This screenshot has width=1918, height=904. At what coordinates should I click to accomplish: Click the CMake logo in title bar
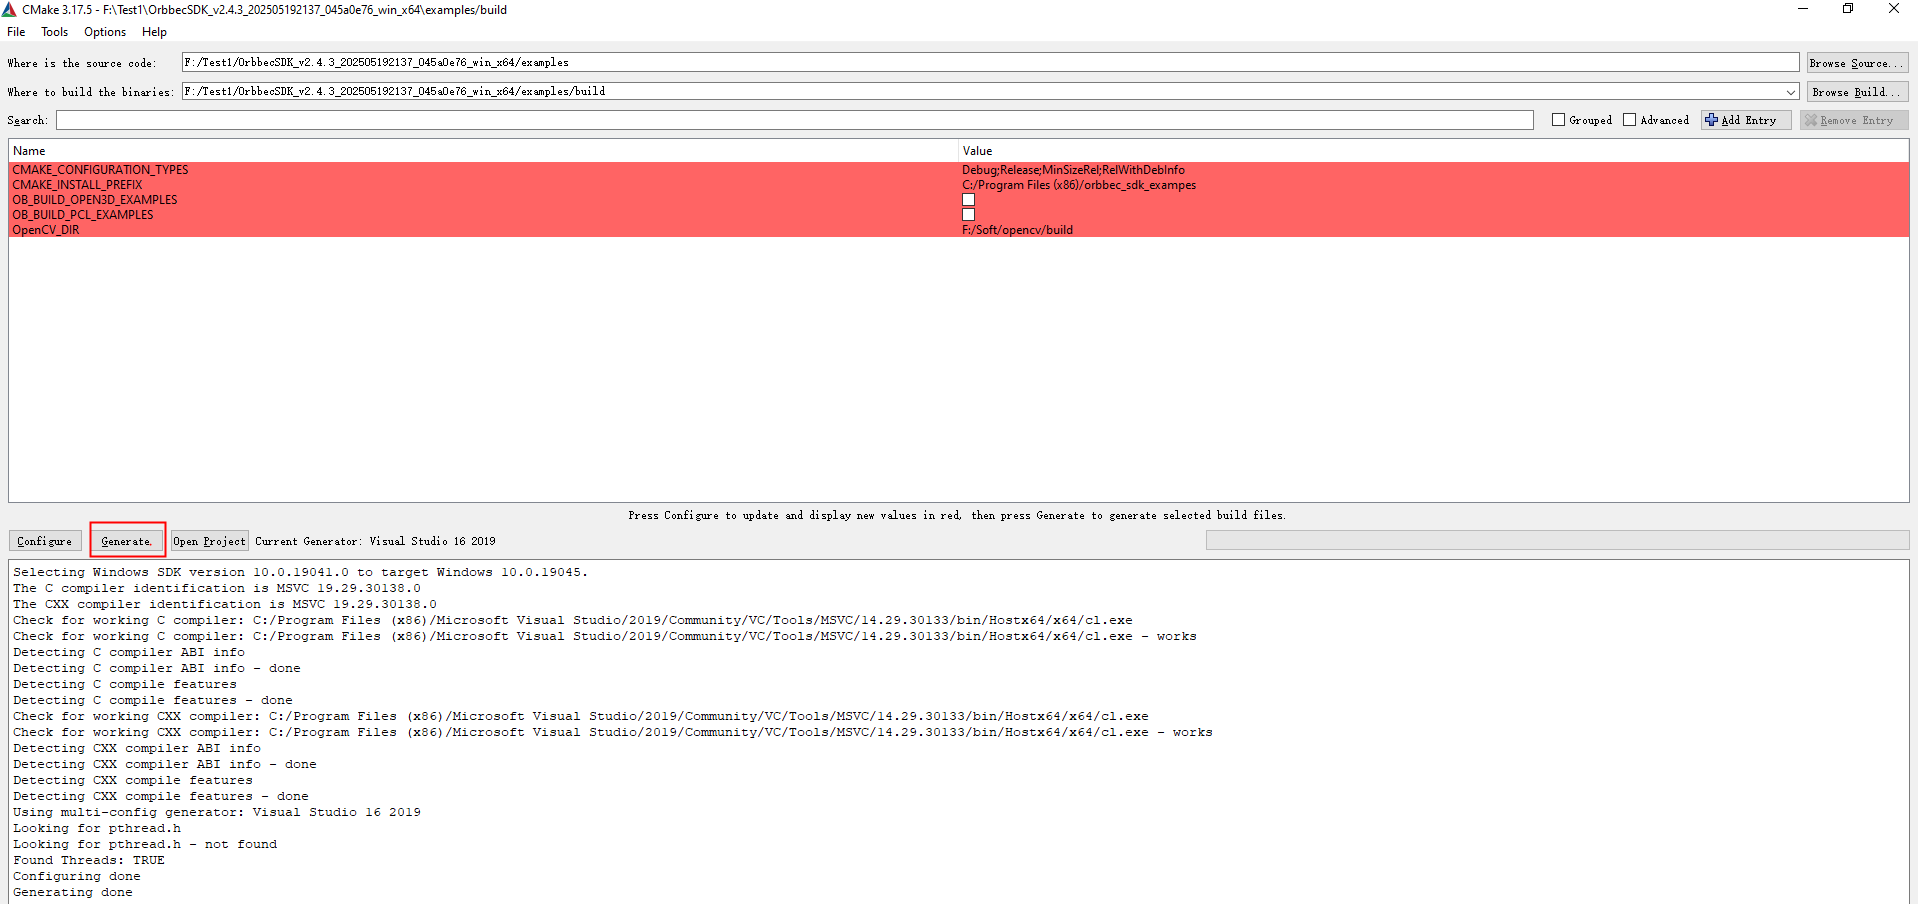[x=9, y=10]
